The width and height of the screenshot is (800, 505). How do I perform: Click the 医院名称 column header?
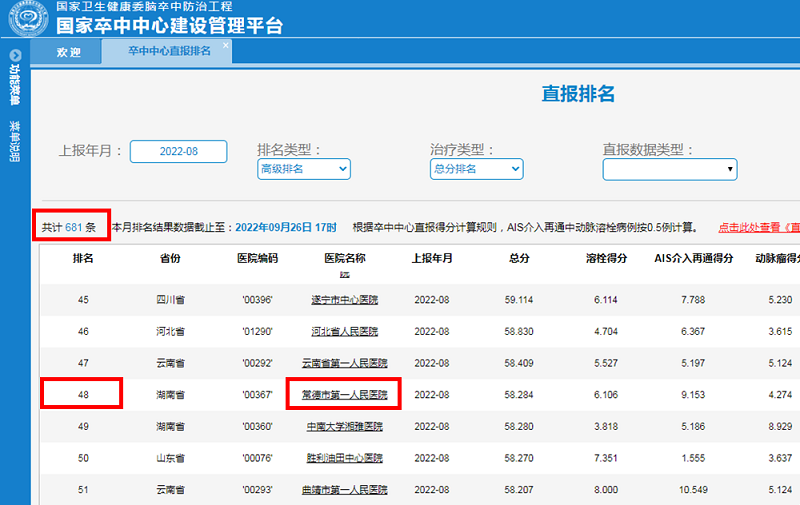(344, 258)
